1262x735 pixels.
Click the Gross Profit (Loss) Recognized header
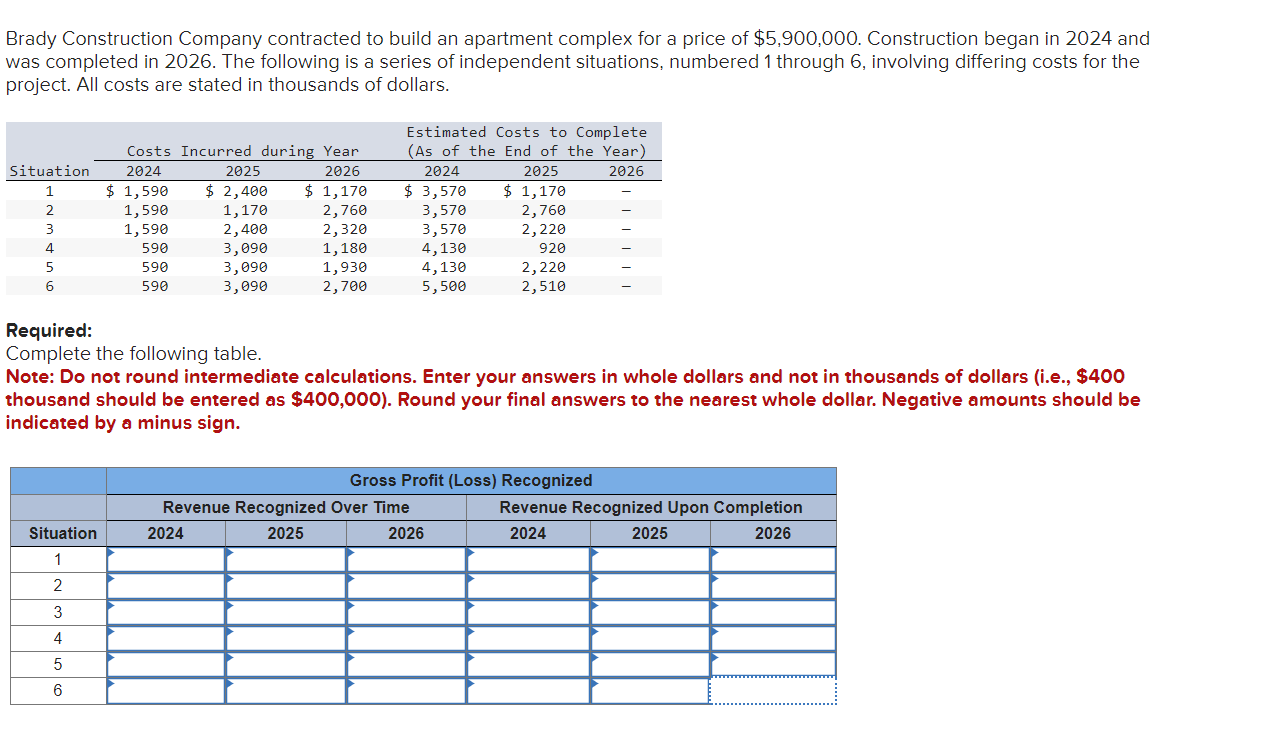[x=470, y=481]
